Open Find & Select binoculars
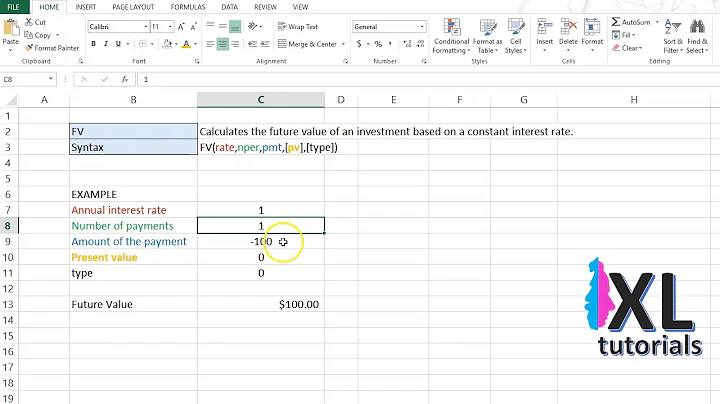This screenshot has height=404, width=720. pyautogui.click(x=697, y=37)
